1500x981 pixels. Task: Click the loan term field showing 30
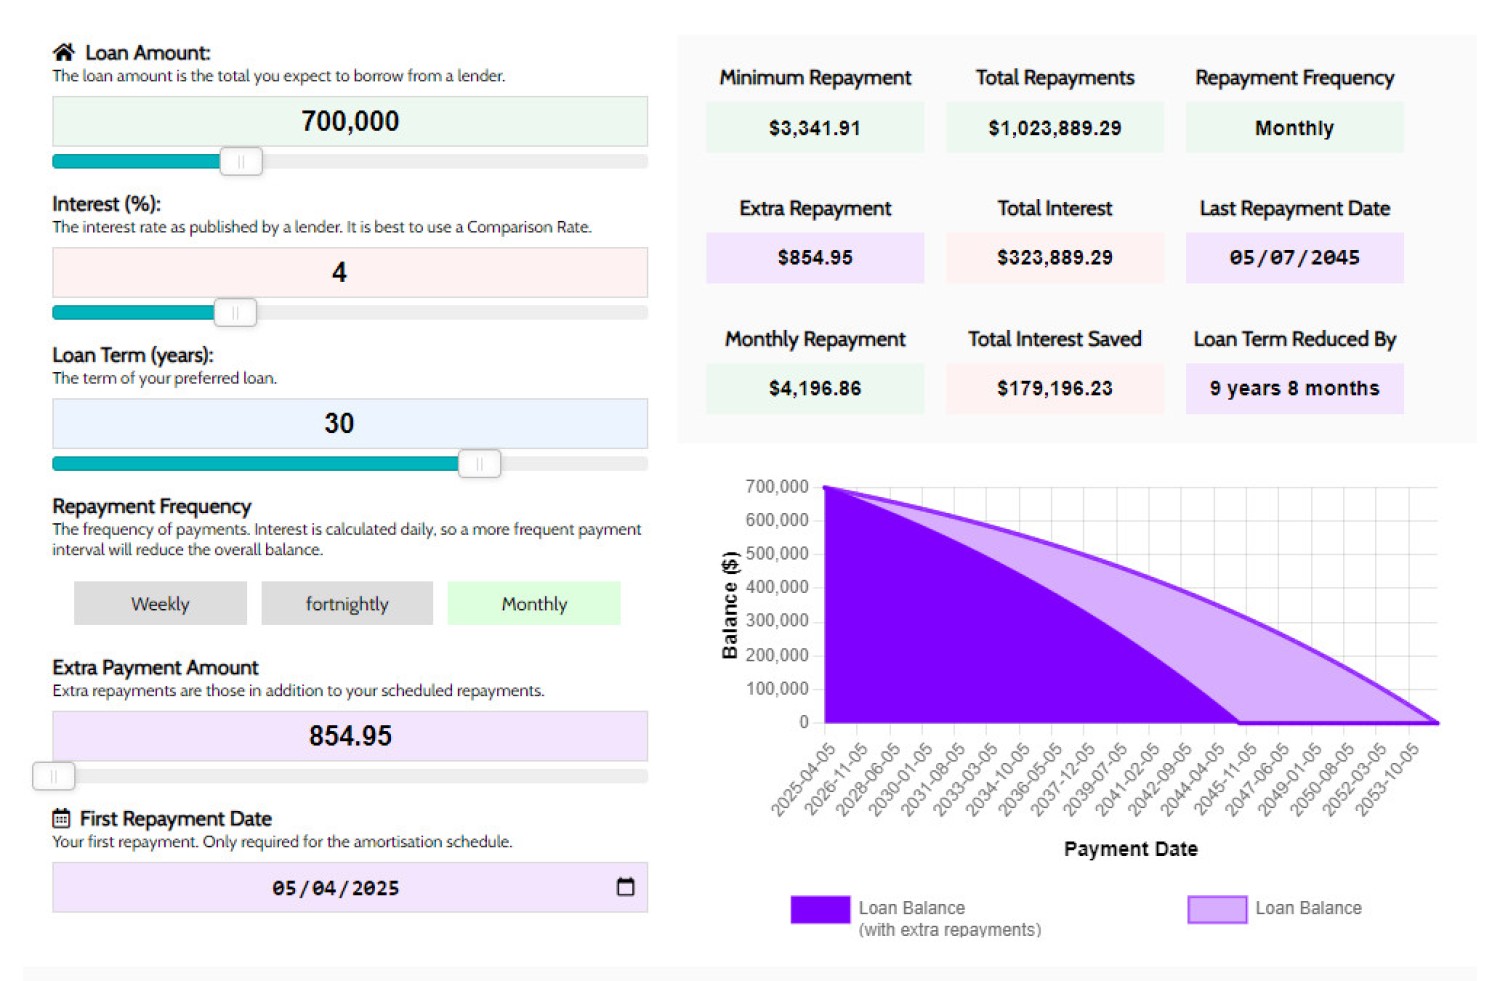350,424
